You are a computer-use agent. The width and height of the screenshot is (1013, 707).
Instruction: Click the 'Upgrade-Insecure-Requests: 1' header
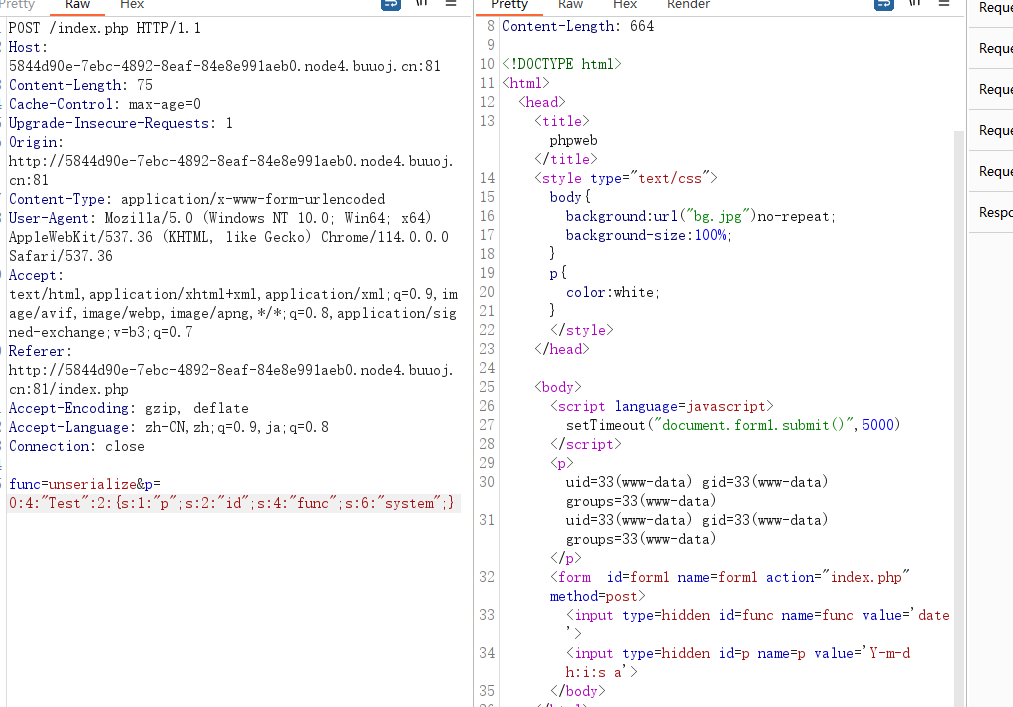coord(121,123)
